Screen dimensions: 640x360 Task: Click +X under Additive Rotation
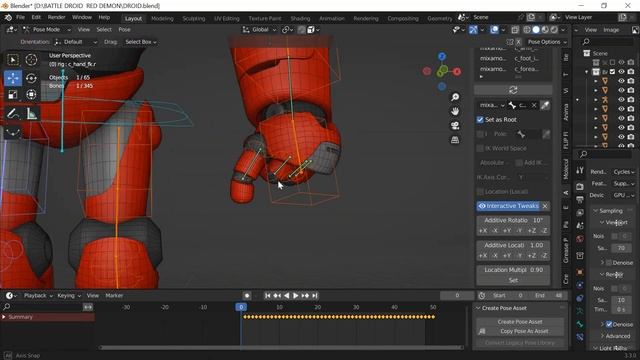(483, 231)
